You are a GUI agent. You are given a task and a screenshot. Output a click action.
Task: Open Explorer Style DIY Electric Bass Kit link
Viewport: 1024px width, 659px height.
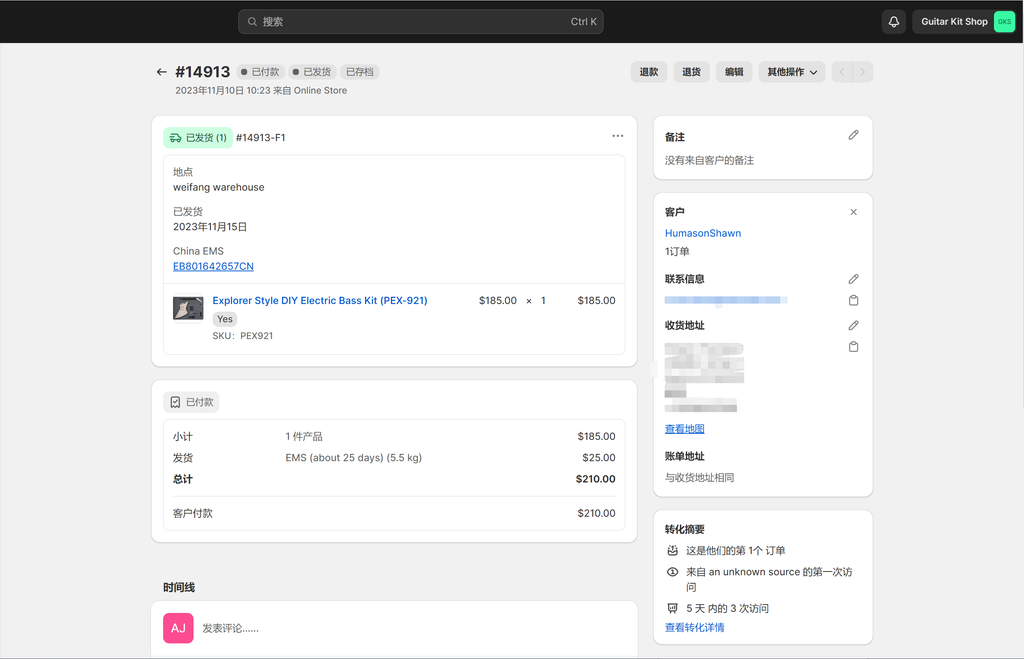[320, 300]
